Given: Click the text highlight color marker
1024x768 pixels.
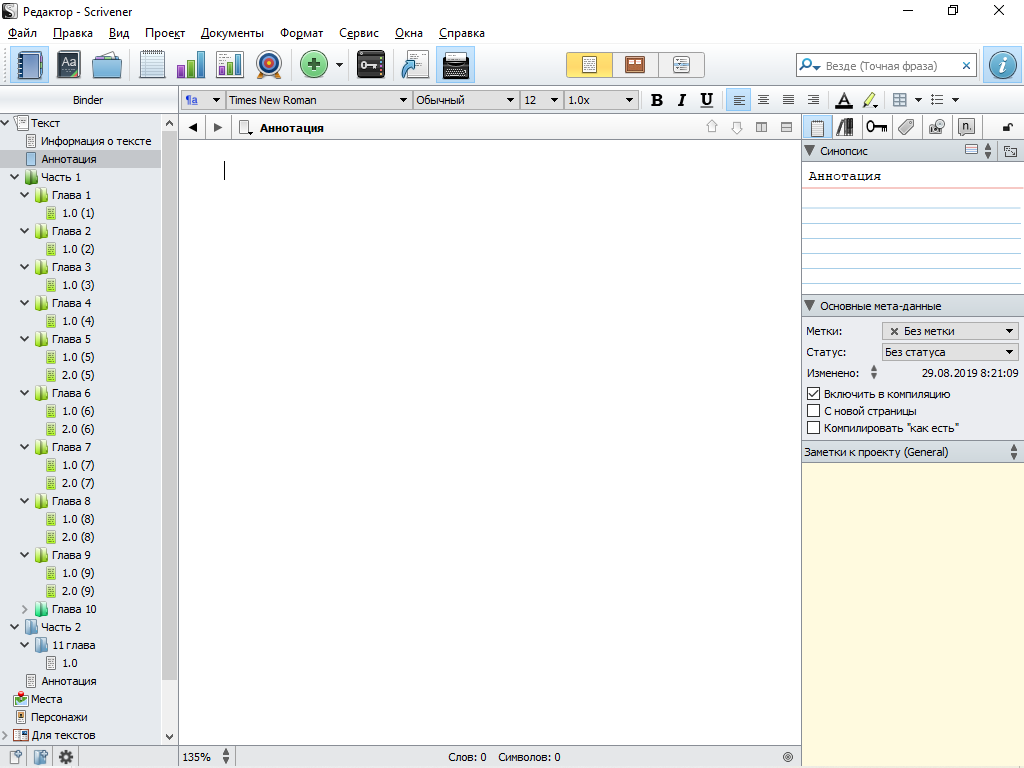Looking at the screenshot, I should pos(869,100).
